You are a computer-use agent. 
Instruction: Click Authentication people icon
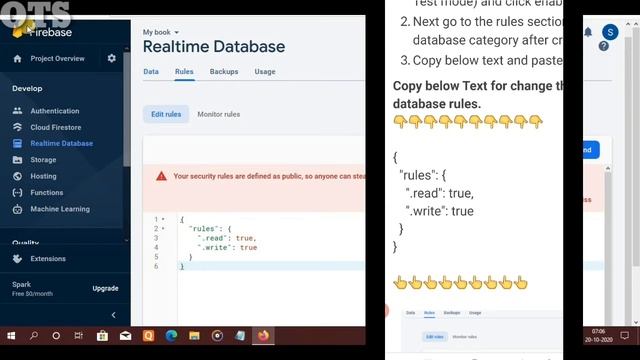pos(17,111)
